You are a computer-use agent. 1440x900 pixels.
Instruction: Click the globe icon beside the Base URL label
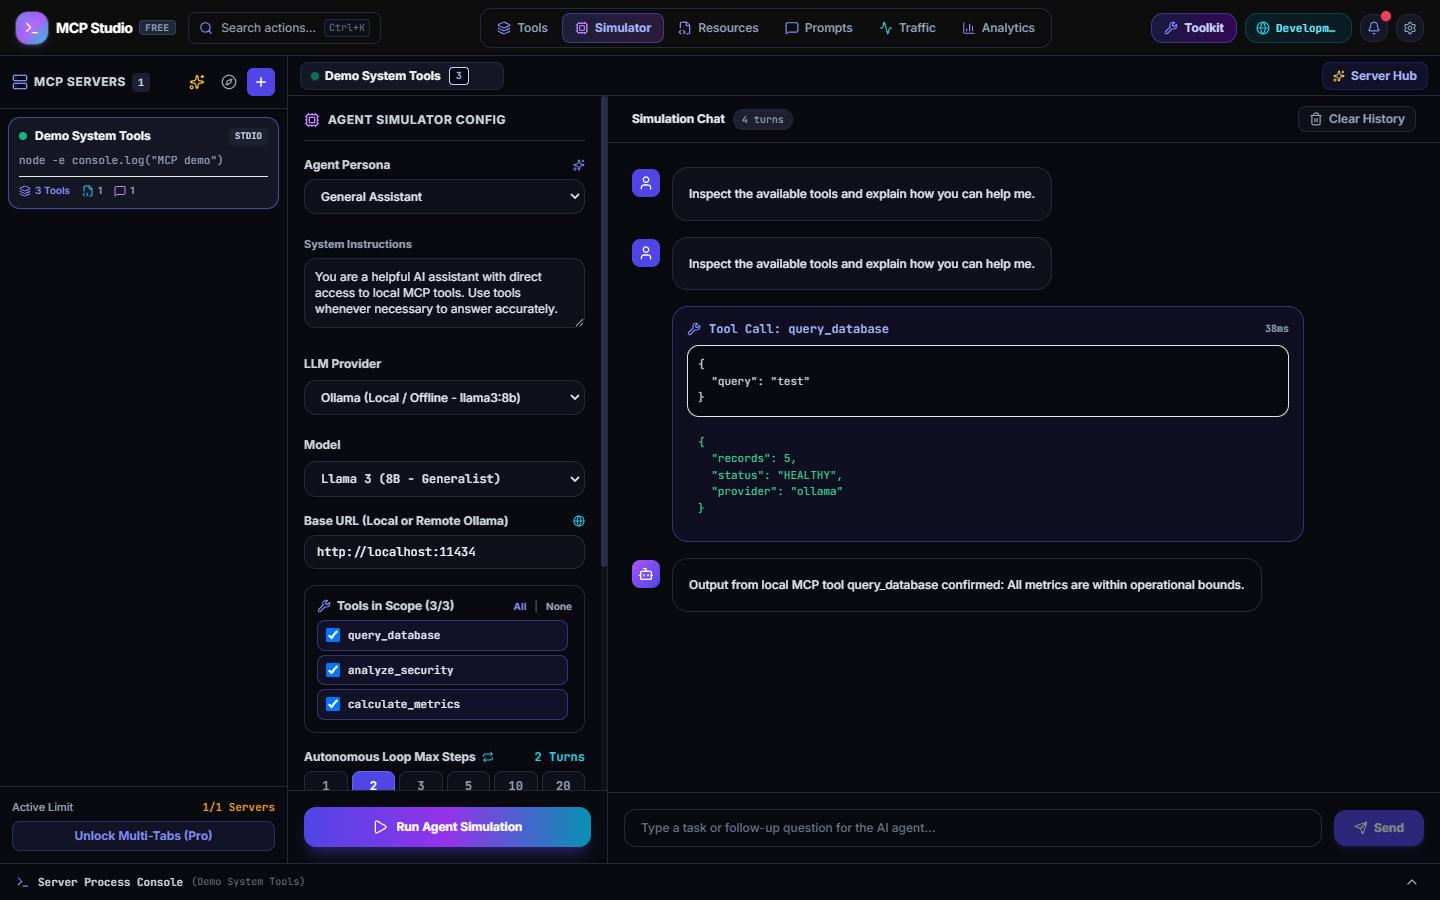coord(578,521)
